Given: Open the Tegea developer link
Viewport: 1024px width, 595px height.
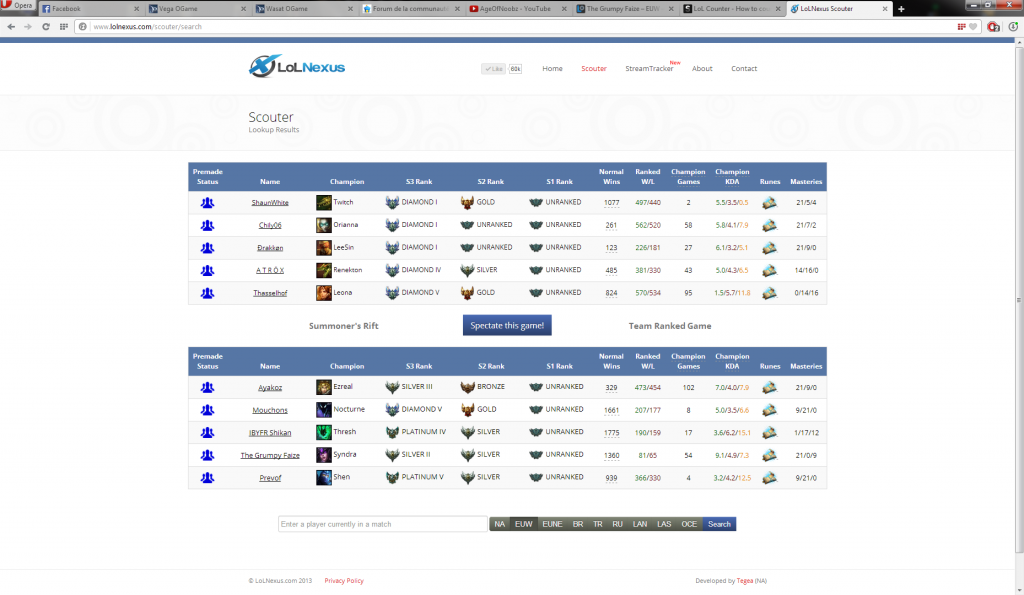Looking at the screenshot, I should pos(744,581).
